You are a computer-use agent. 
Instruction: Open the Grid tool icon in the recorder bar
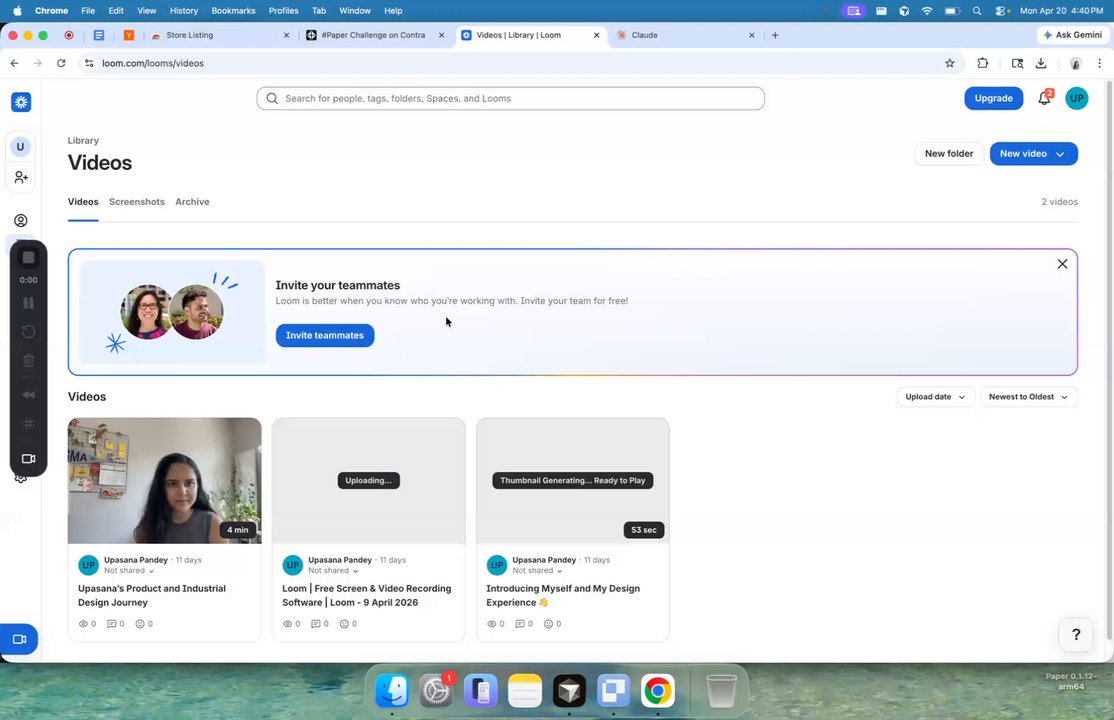point(28,424)
